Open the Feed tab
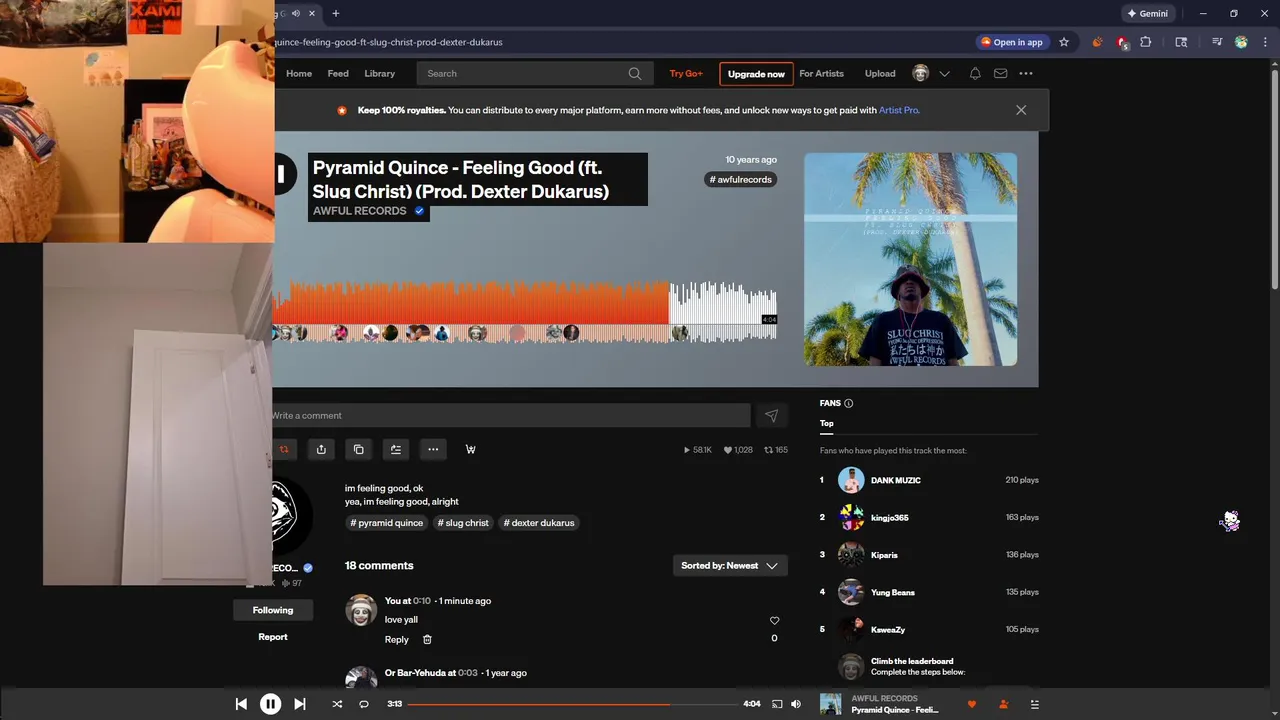 click(338, 73)
